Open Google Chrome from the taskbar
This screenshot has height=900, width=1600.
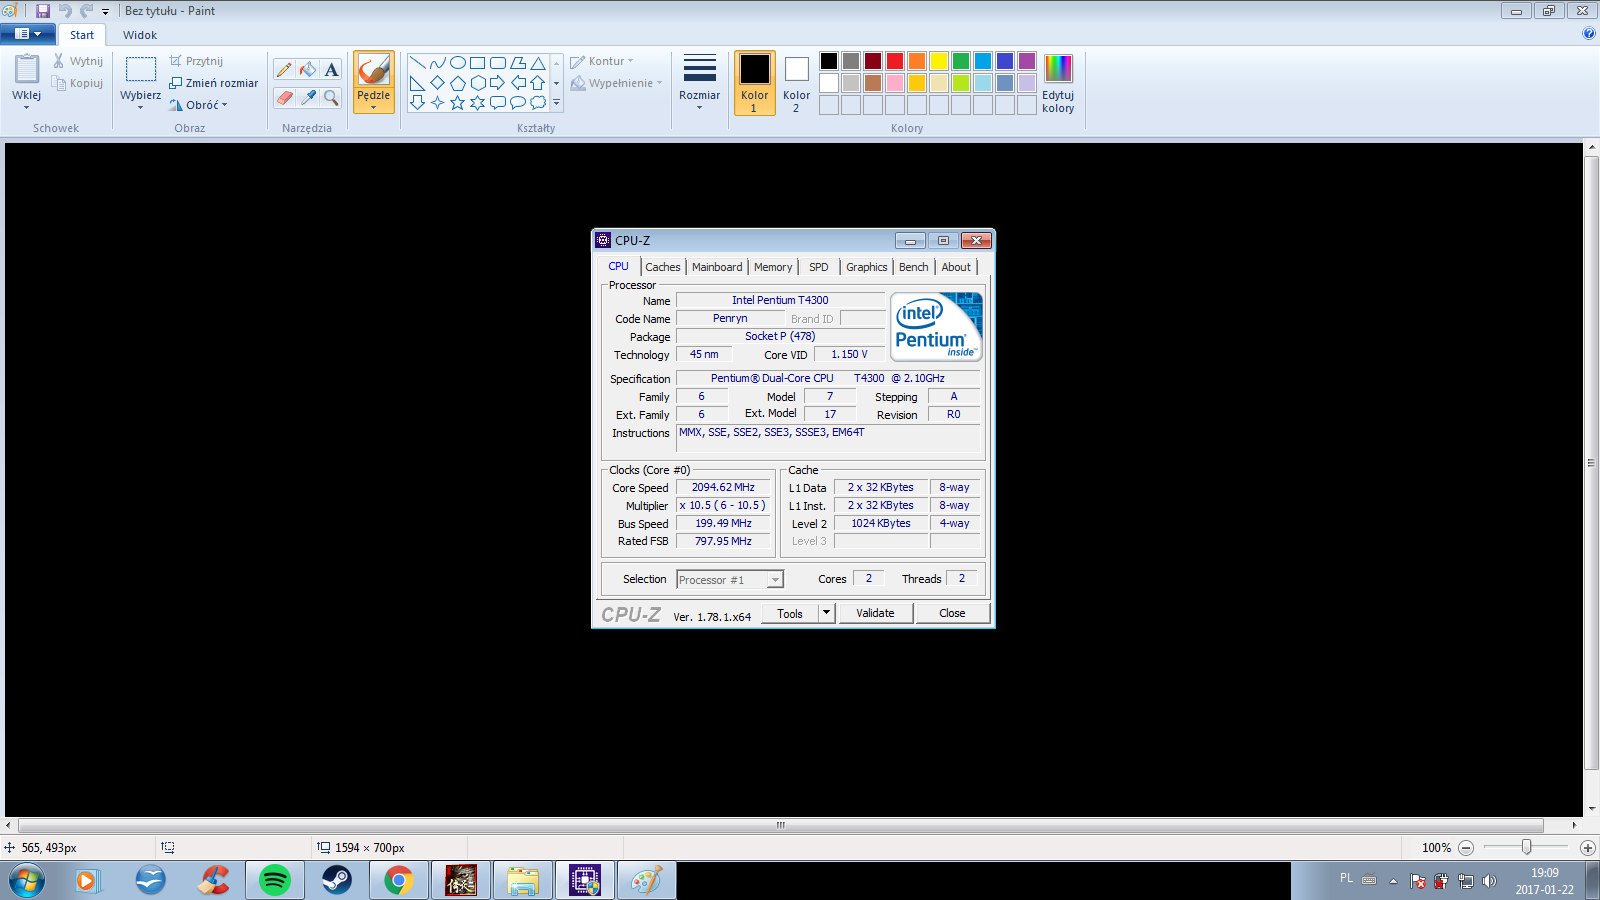(x=398, y=881)
